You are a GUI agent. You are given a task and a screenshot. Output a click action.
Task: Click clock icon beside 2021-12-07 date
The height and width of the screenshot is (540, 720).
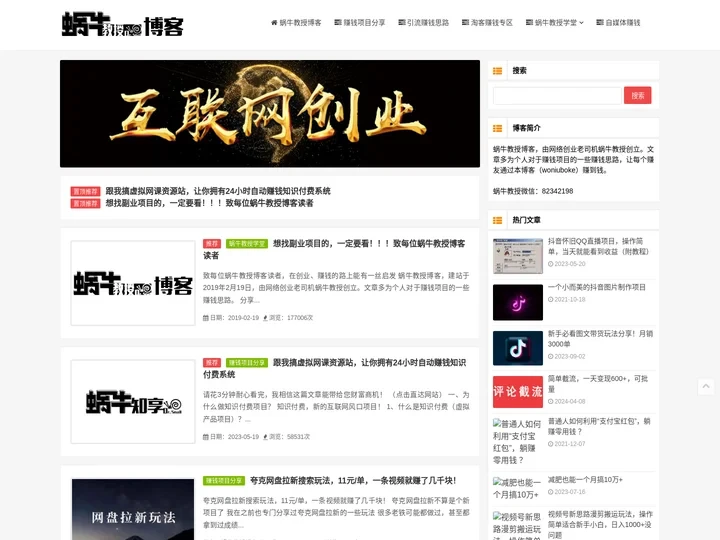click(551, 444)
